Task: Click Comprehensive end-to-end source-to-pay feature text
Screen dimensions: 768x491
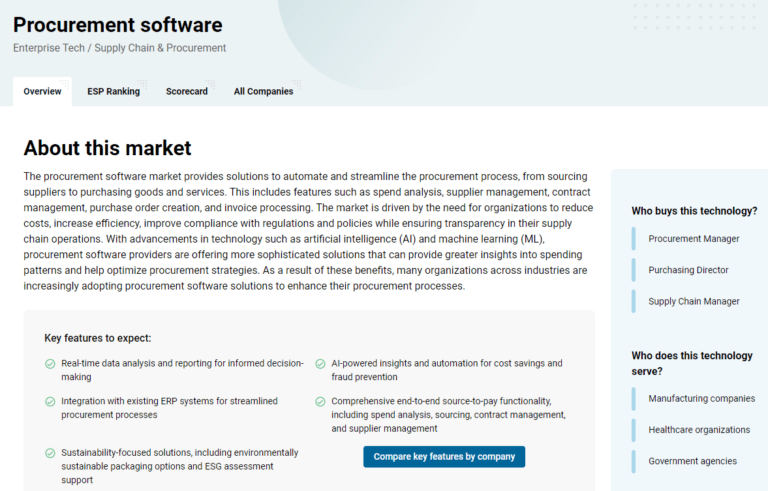Action: (x=448, y=415)
